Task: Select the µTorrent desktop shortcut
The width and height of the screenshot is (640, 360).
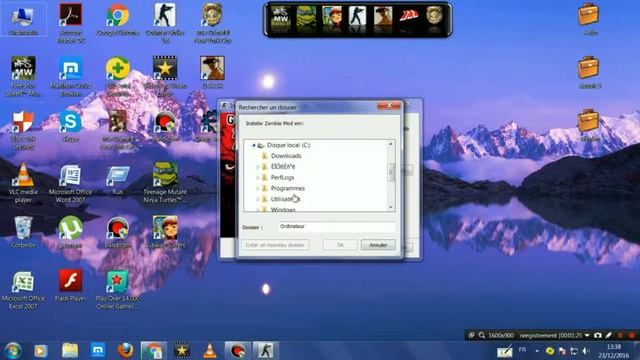Action: [x=70, y=232]
